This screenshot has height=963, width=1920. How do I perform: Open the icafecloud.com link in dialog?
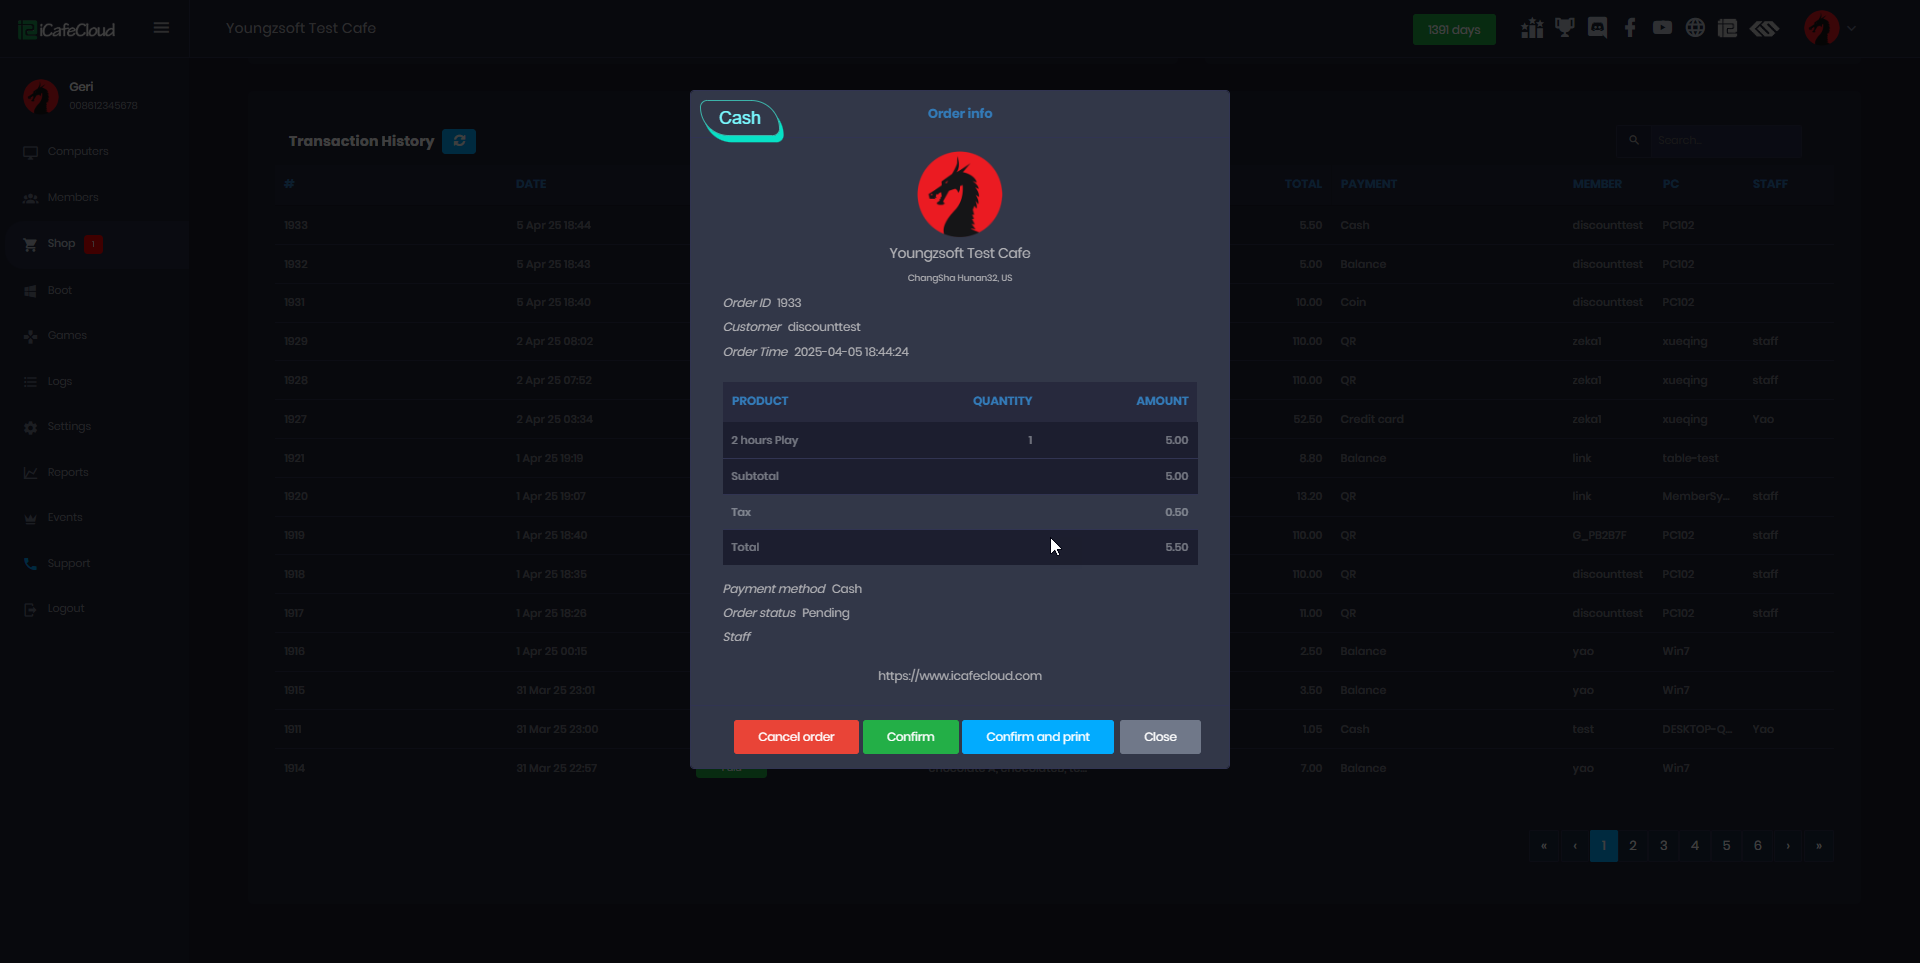[960, 676]
